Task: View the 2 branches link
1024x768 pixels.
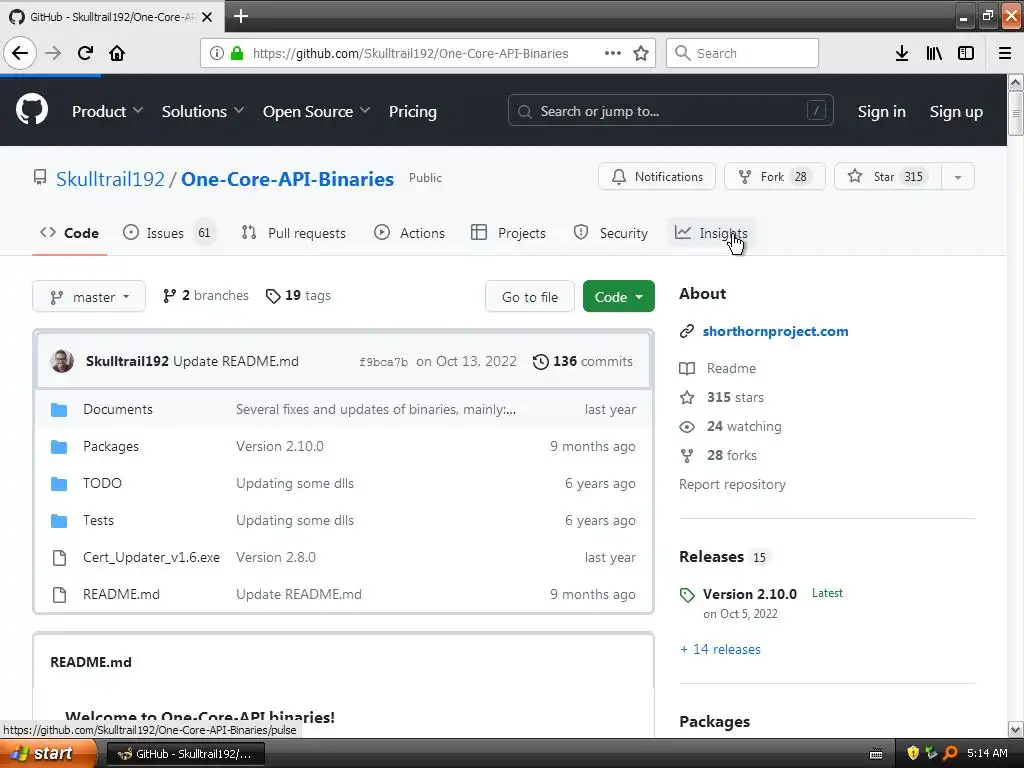Action: click(206, 296)
